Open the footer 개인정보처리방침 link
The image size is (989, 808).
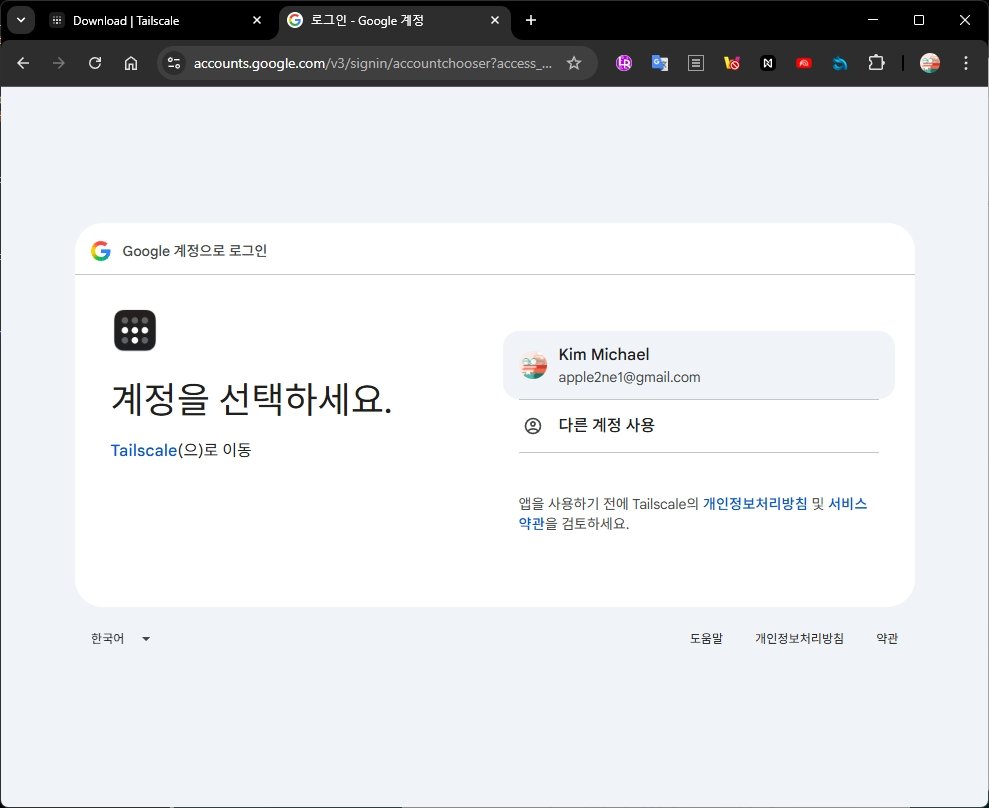coord(799,639)
